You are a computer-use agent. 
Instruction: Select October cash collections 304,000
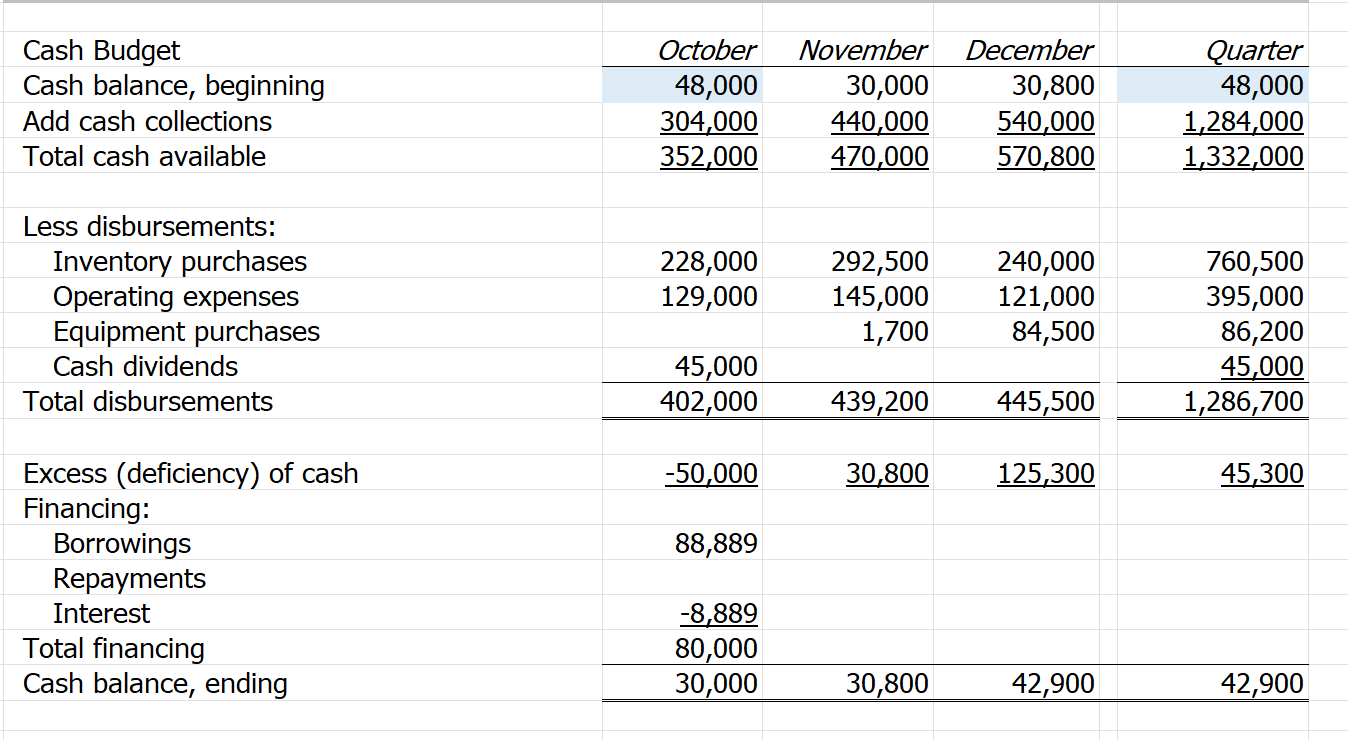tap(708, 121)
